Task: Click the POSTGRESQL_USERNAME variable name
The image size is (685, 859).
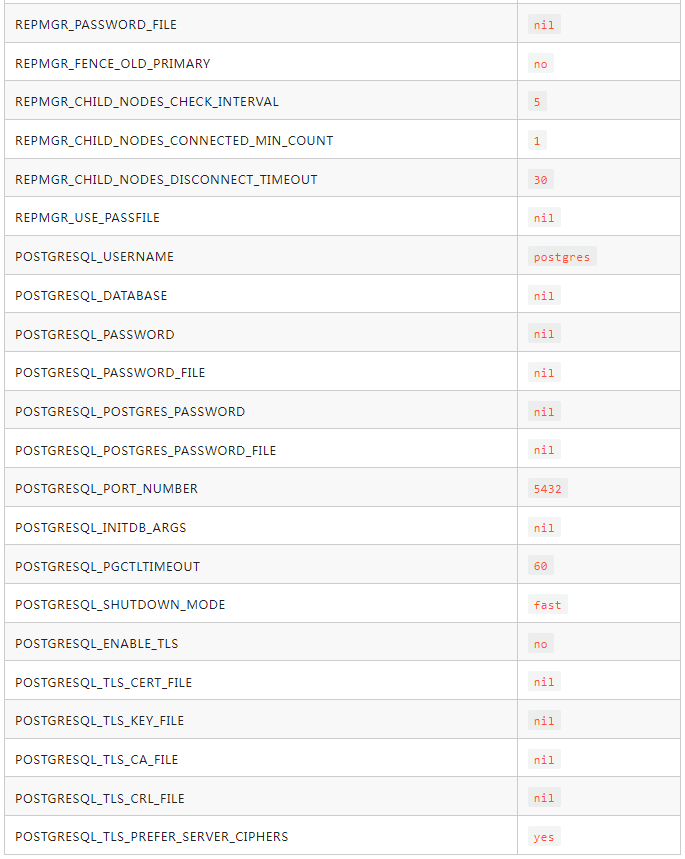Action: pyautogui.click(x=95, y=257)
